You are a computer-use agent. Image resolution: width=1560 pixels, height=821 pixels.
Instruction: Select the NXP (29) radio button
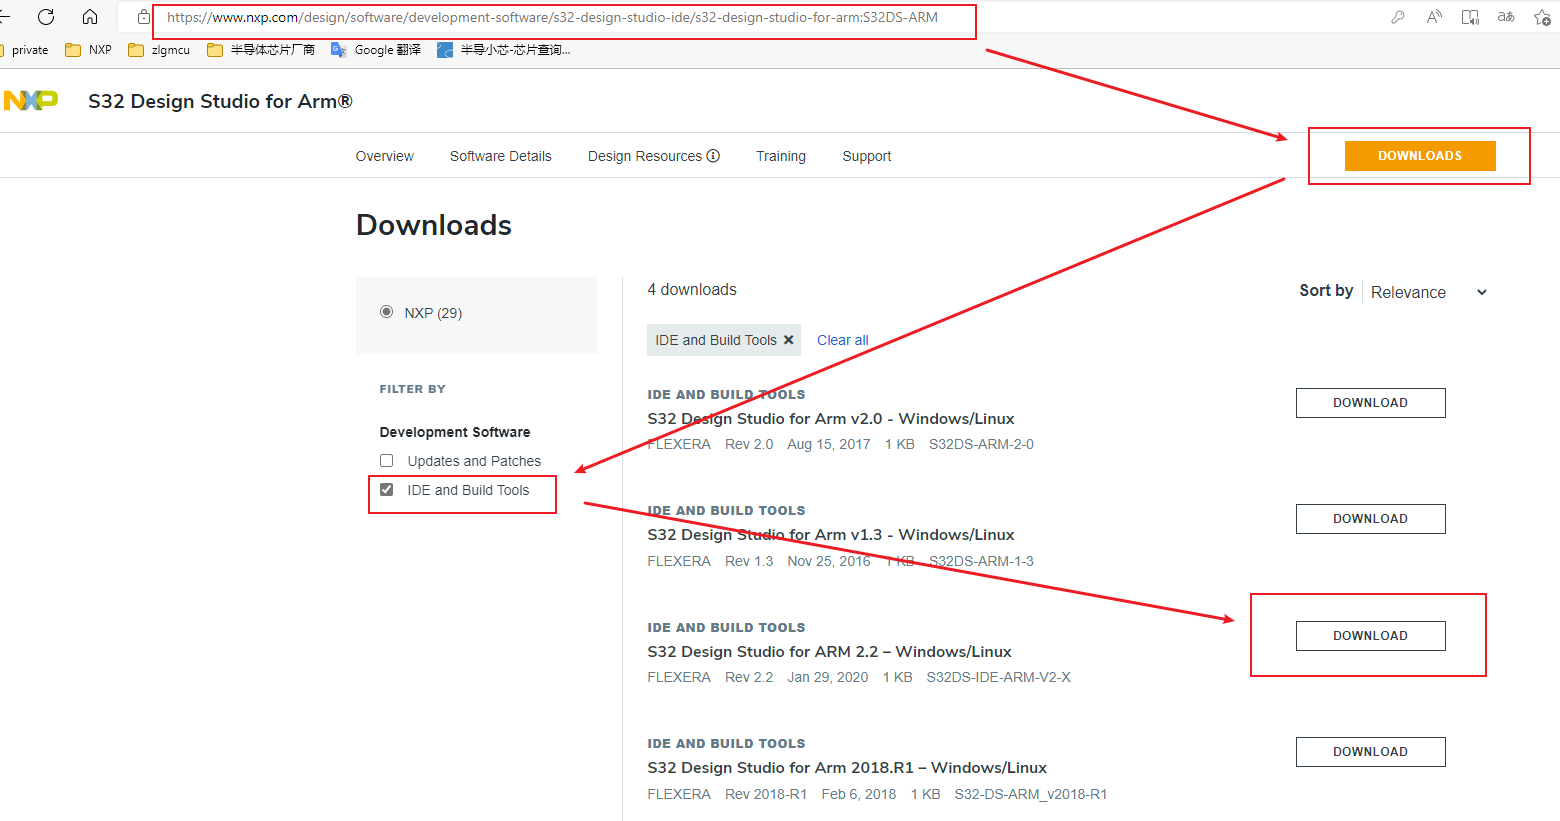tap(386, 312)
